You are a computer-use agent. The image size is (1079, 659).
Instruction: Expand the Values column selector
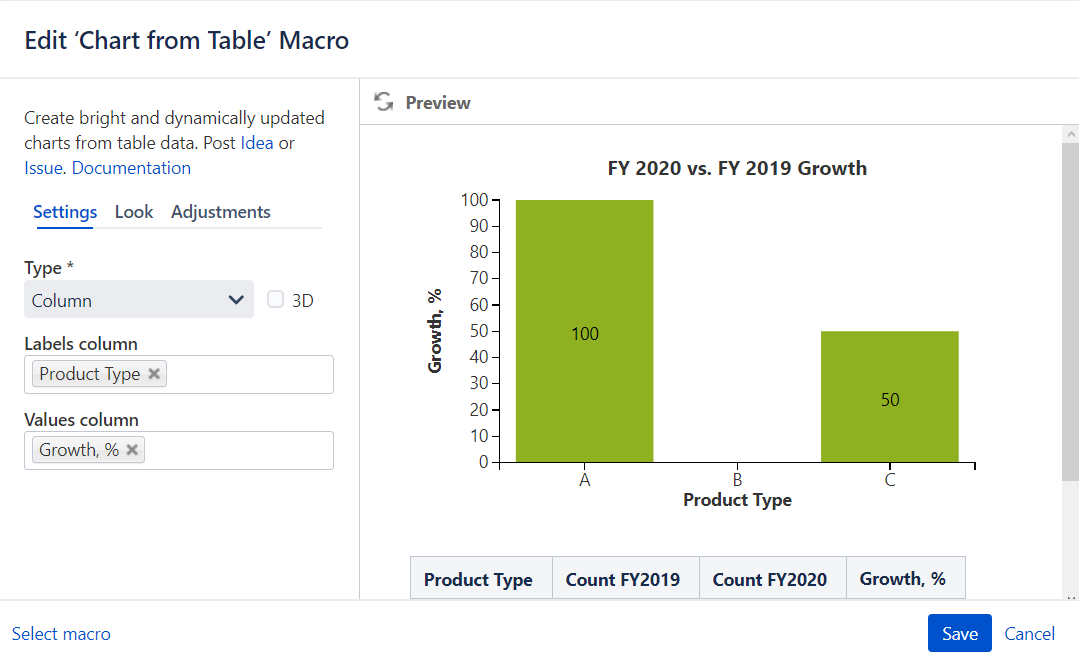(x=250, y=450)
